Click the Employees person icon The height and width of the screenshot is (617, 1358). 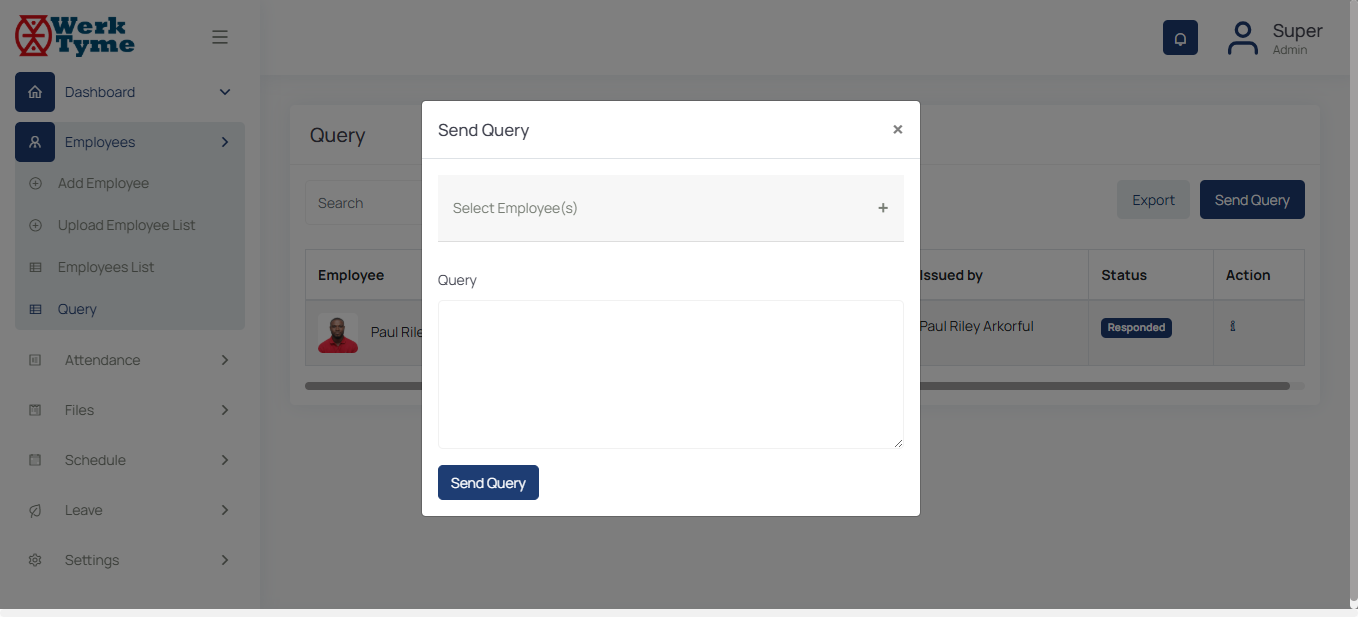coord(35,142)
